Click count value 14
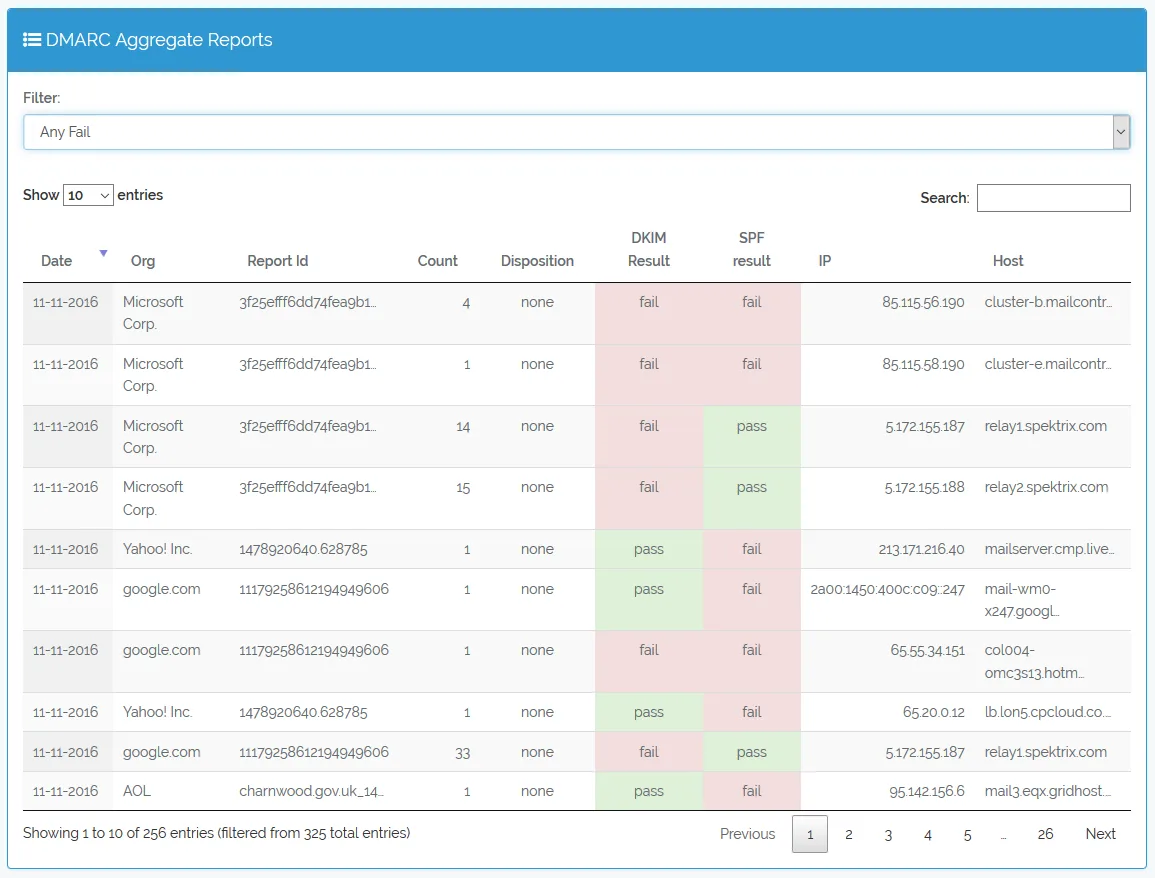1155x878 pixels. click(x=463, y=426)
